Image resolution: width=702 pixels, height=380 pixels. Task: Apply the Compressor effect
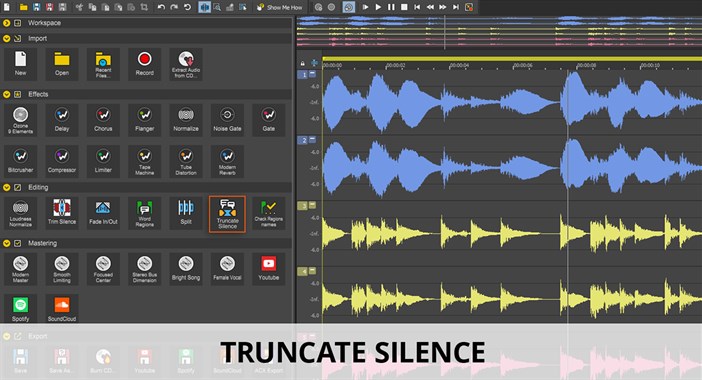click(x=62, y=161)
